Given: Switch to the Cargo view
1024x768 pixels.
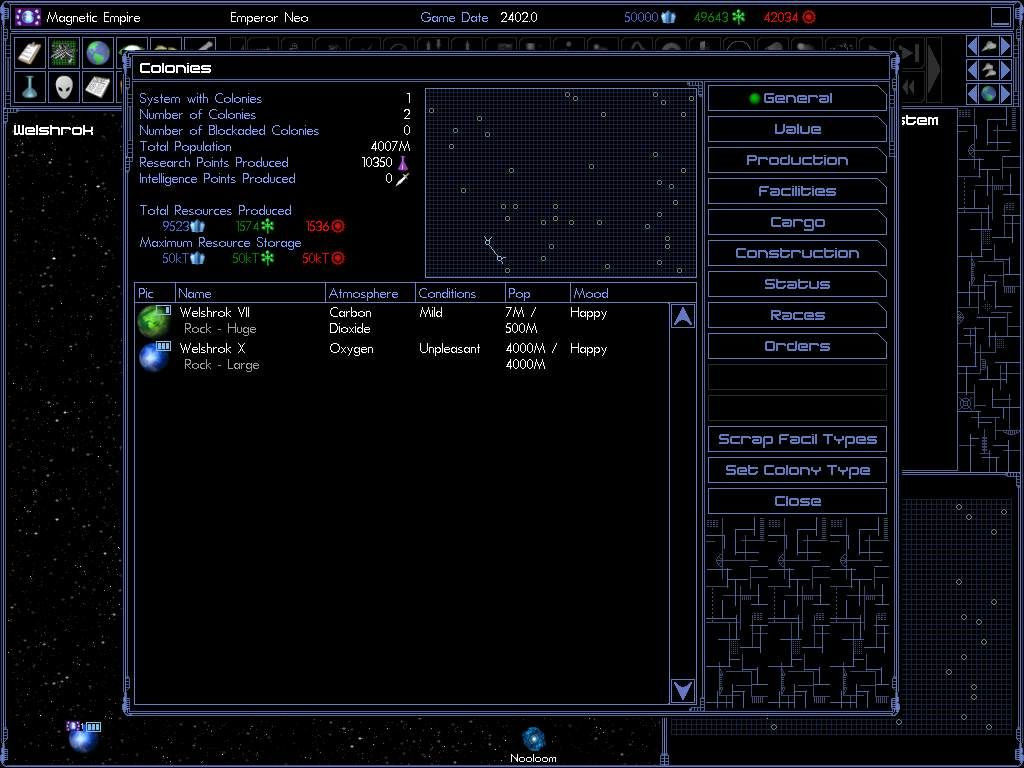Looking at the screenshot, I should (x=797, y=222).
